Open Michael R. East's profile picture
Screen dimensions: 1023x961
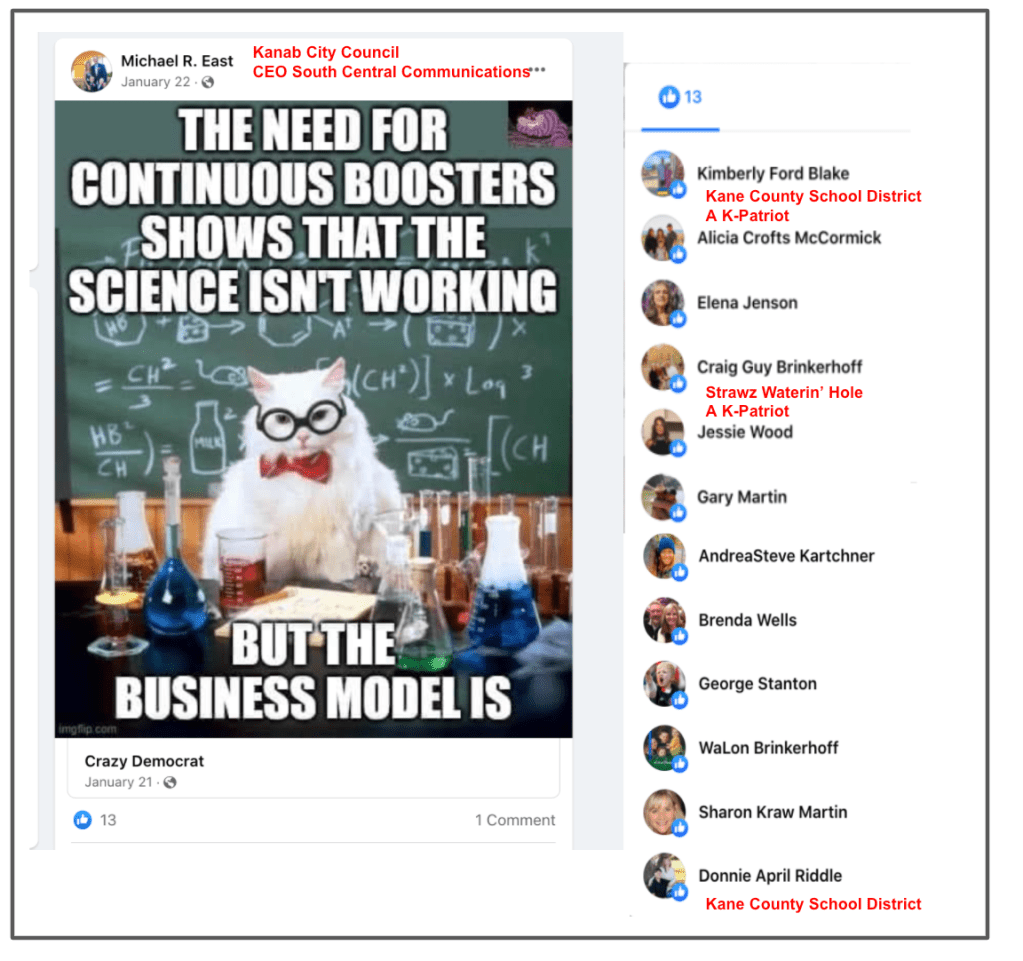pyautogui.click(x=91, y=72)
